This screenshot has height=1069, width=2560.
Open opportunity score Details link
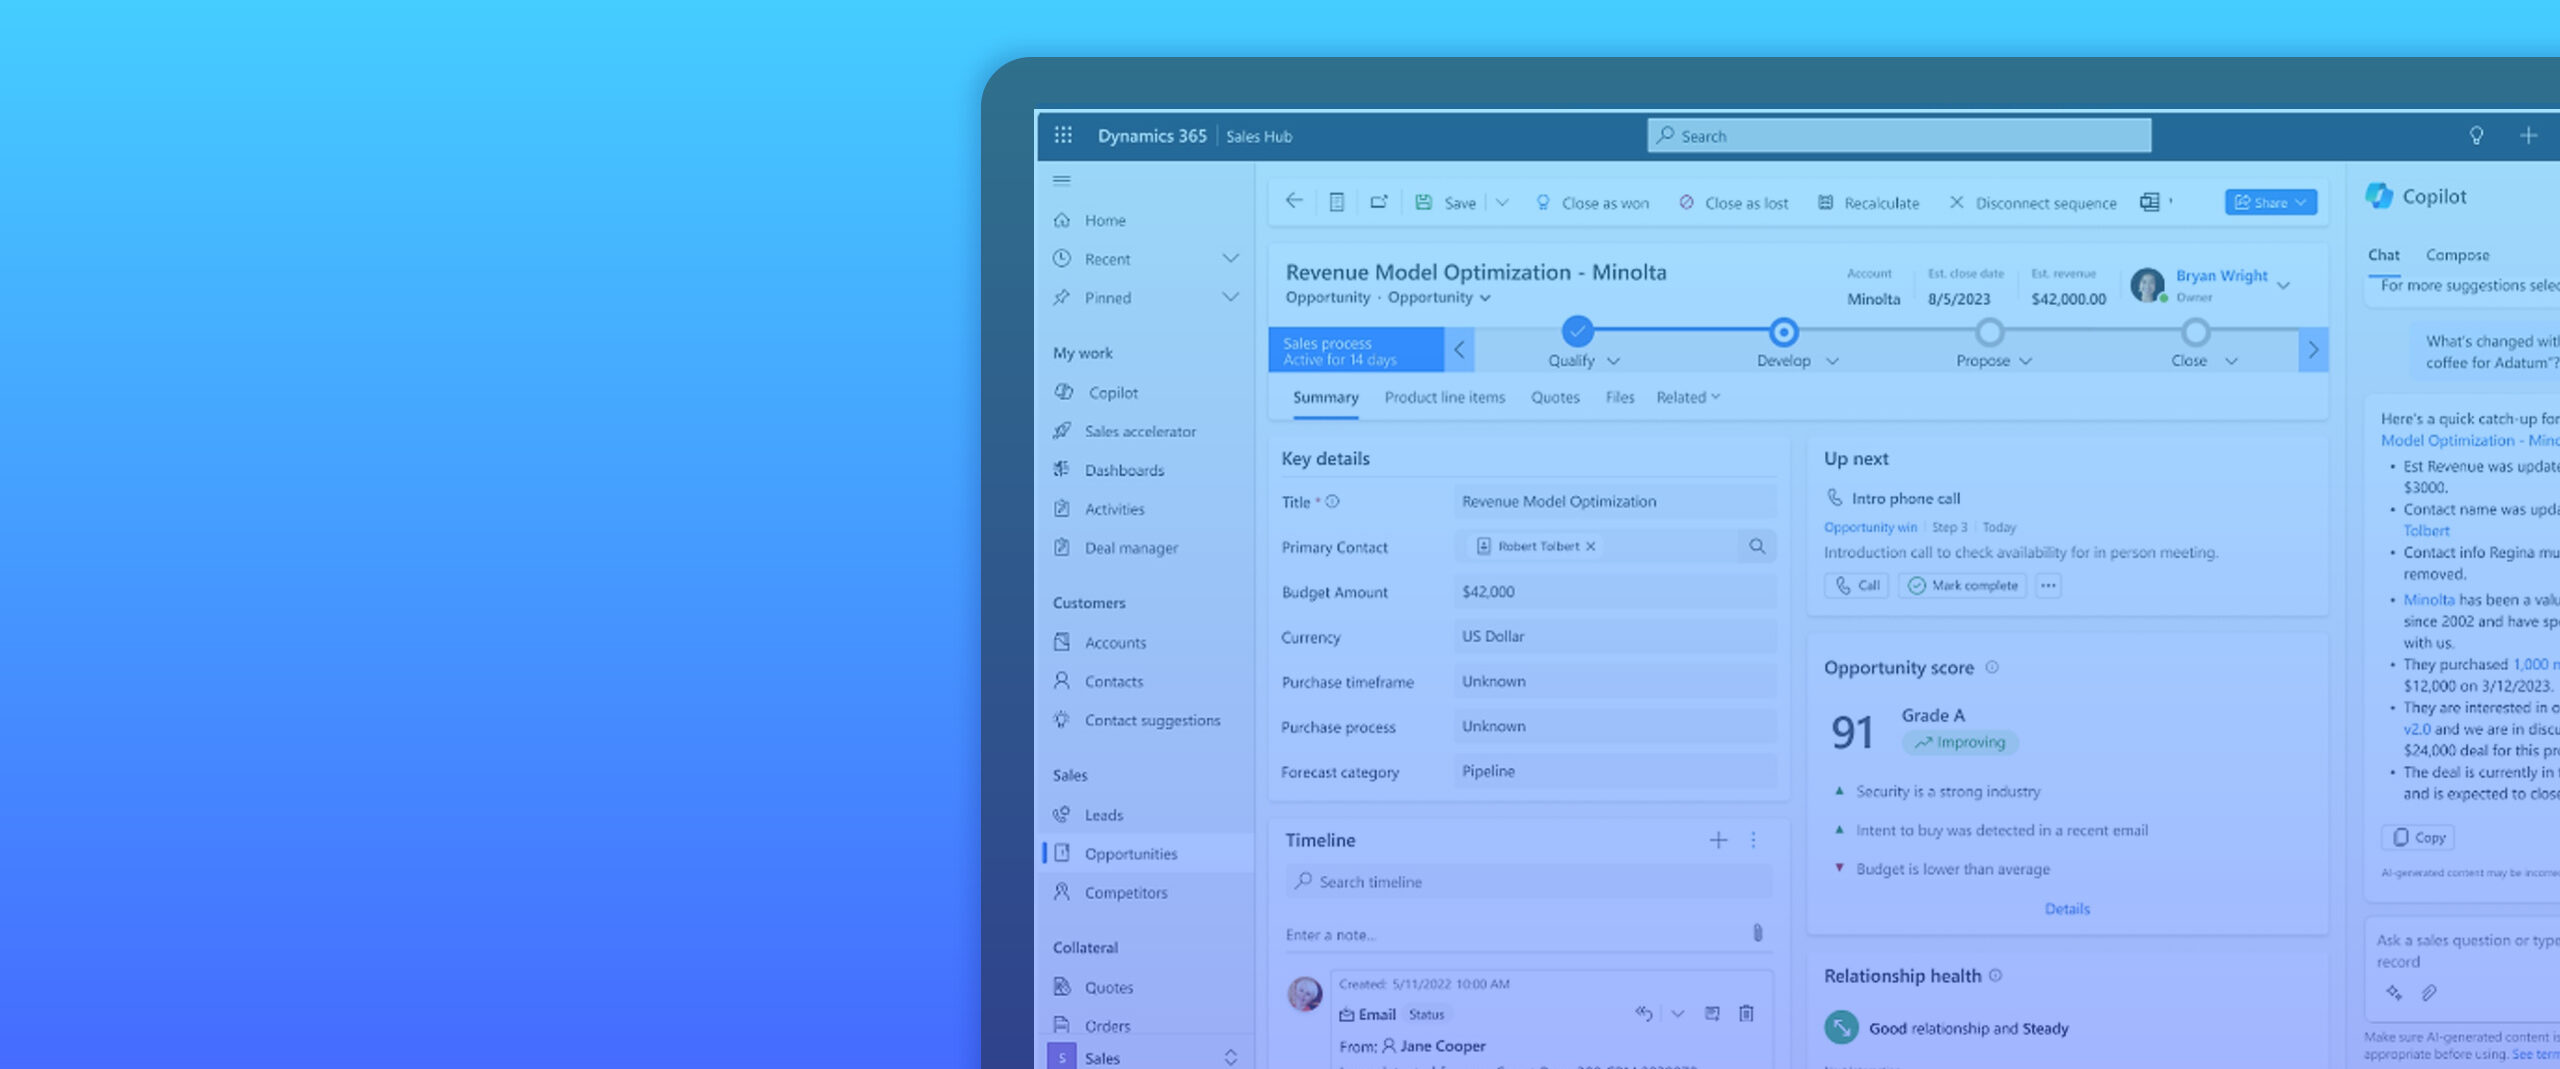pyautogui.click(x=2067, y=909)
